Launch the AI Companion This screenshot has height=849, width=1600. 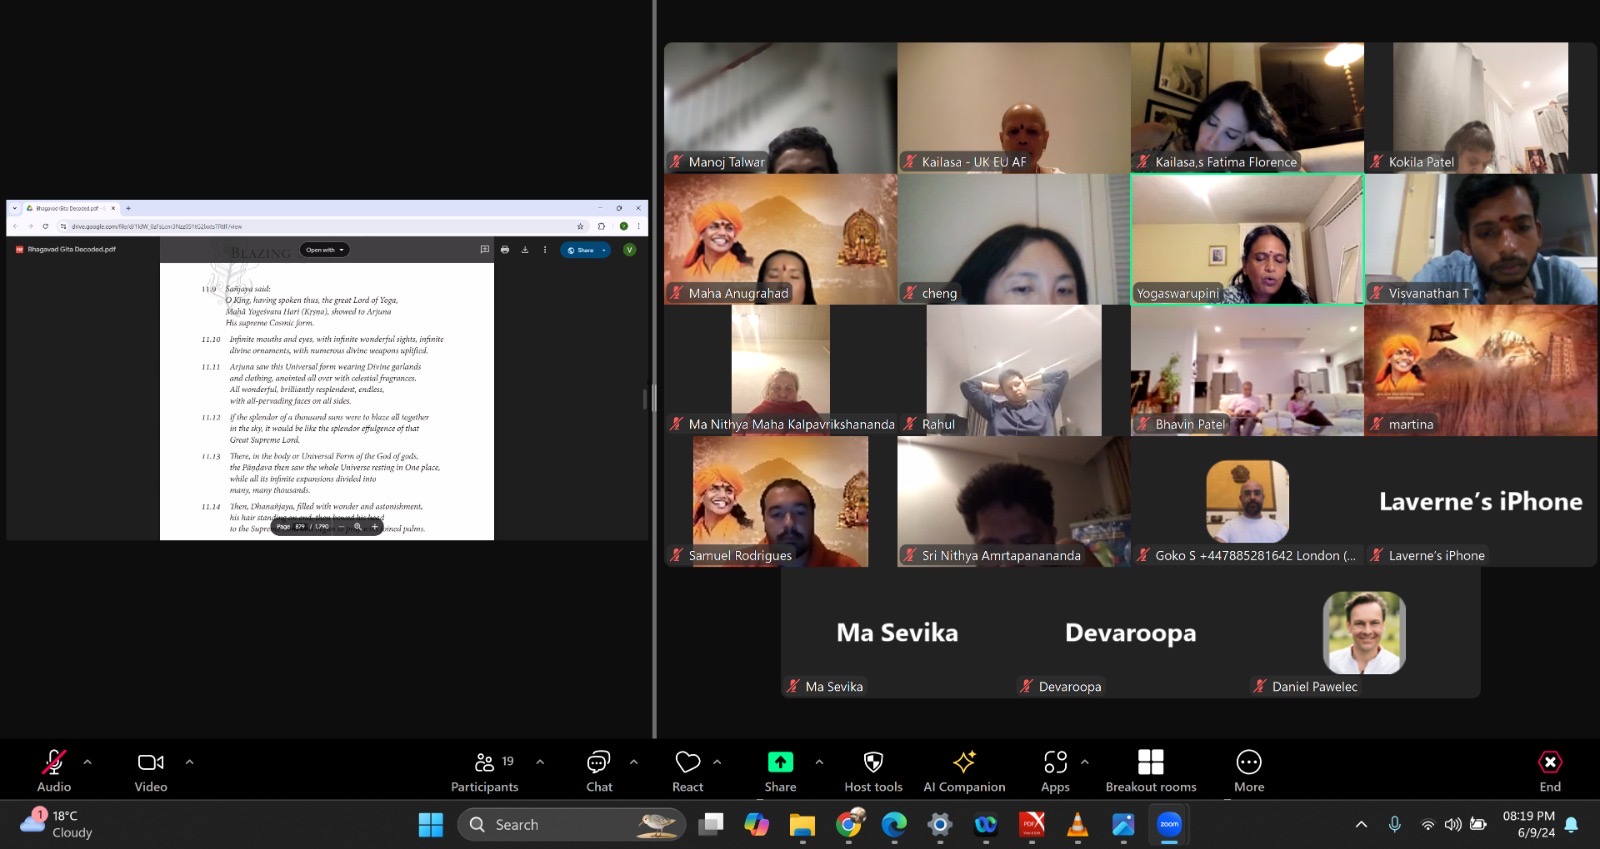coord(964,771)
